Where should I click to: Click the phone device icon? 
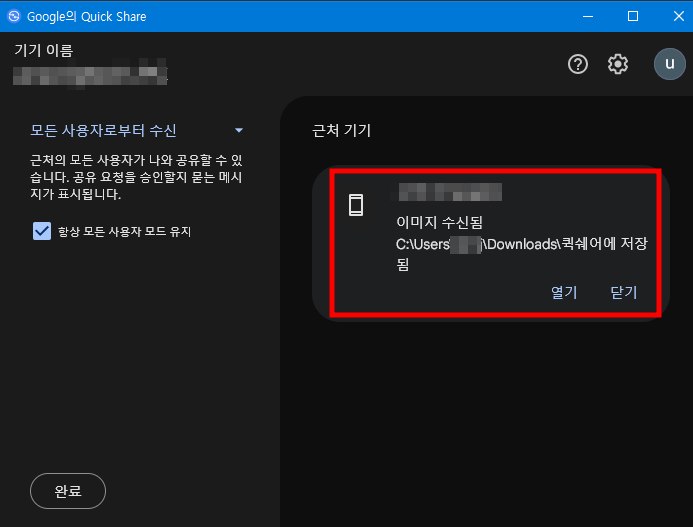[356, 205]
